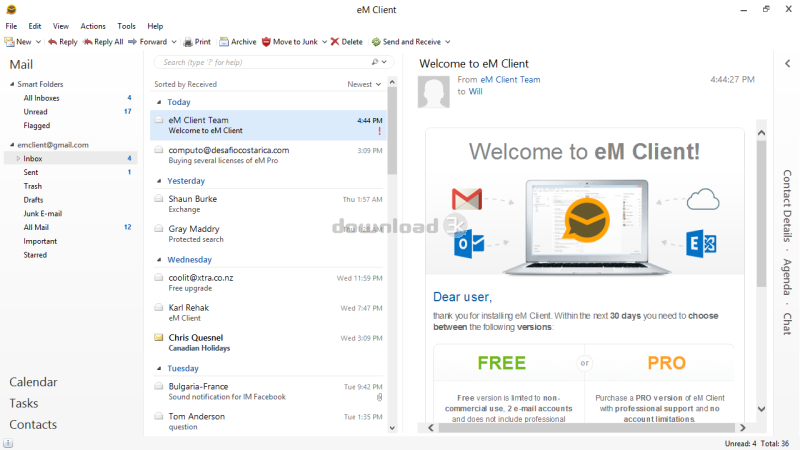
Task: Open the File menu
Action: 11,26
